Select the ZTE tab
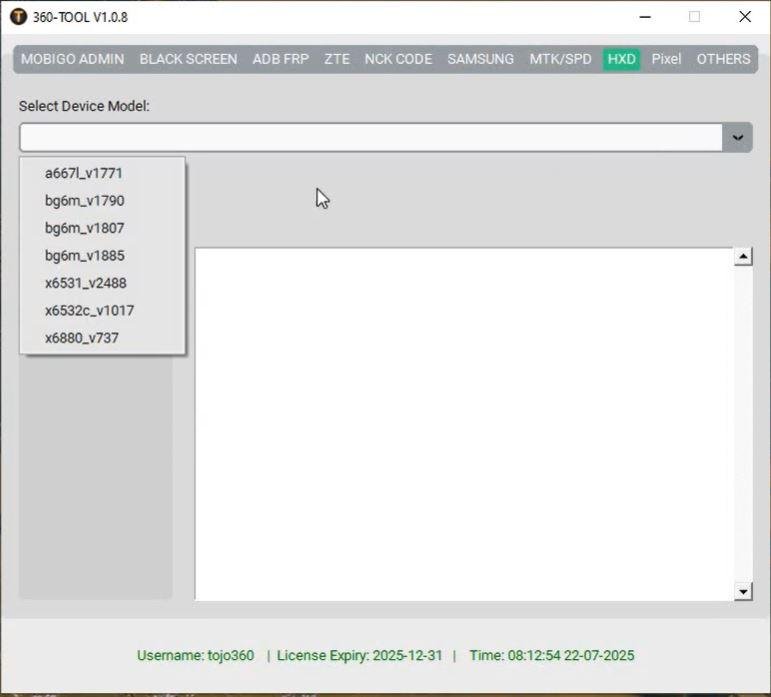The height and width of the screenshot is (697, 771). (337, 59)
